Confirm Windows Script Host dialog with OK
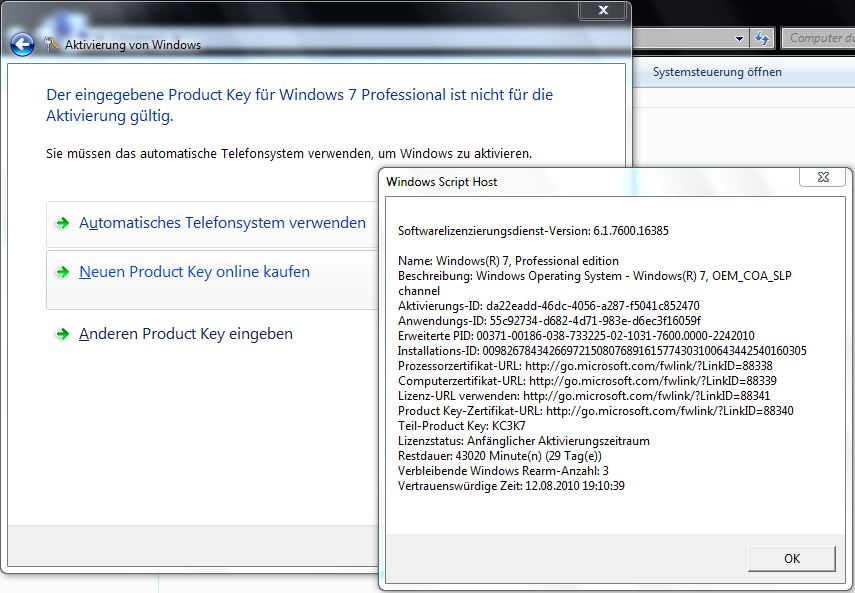Screen dimensions: 855x593 (x=792, y=559)
